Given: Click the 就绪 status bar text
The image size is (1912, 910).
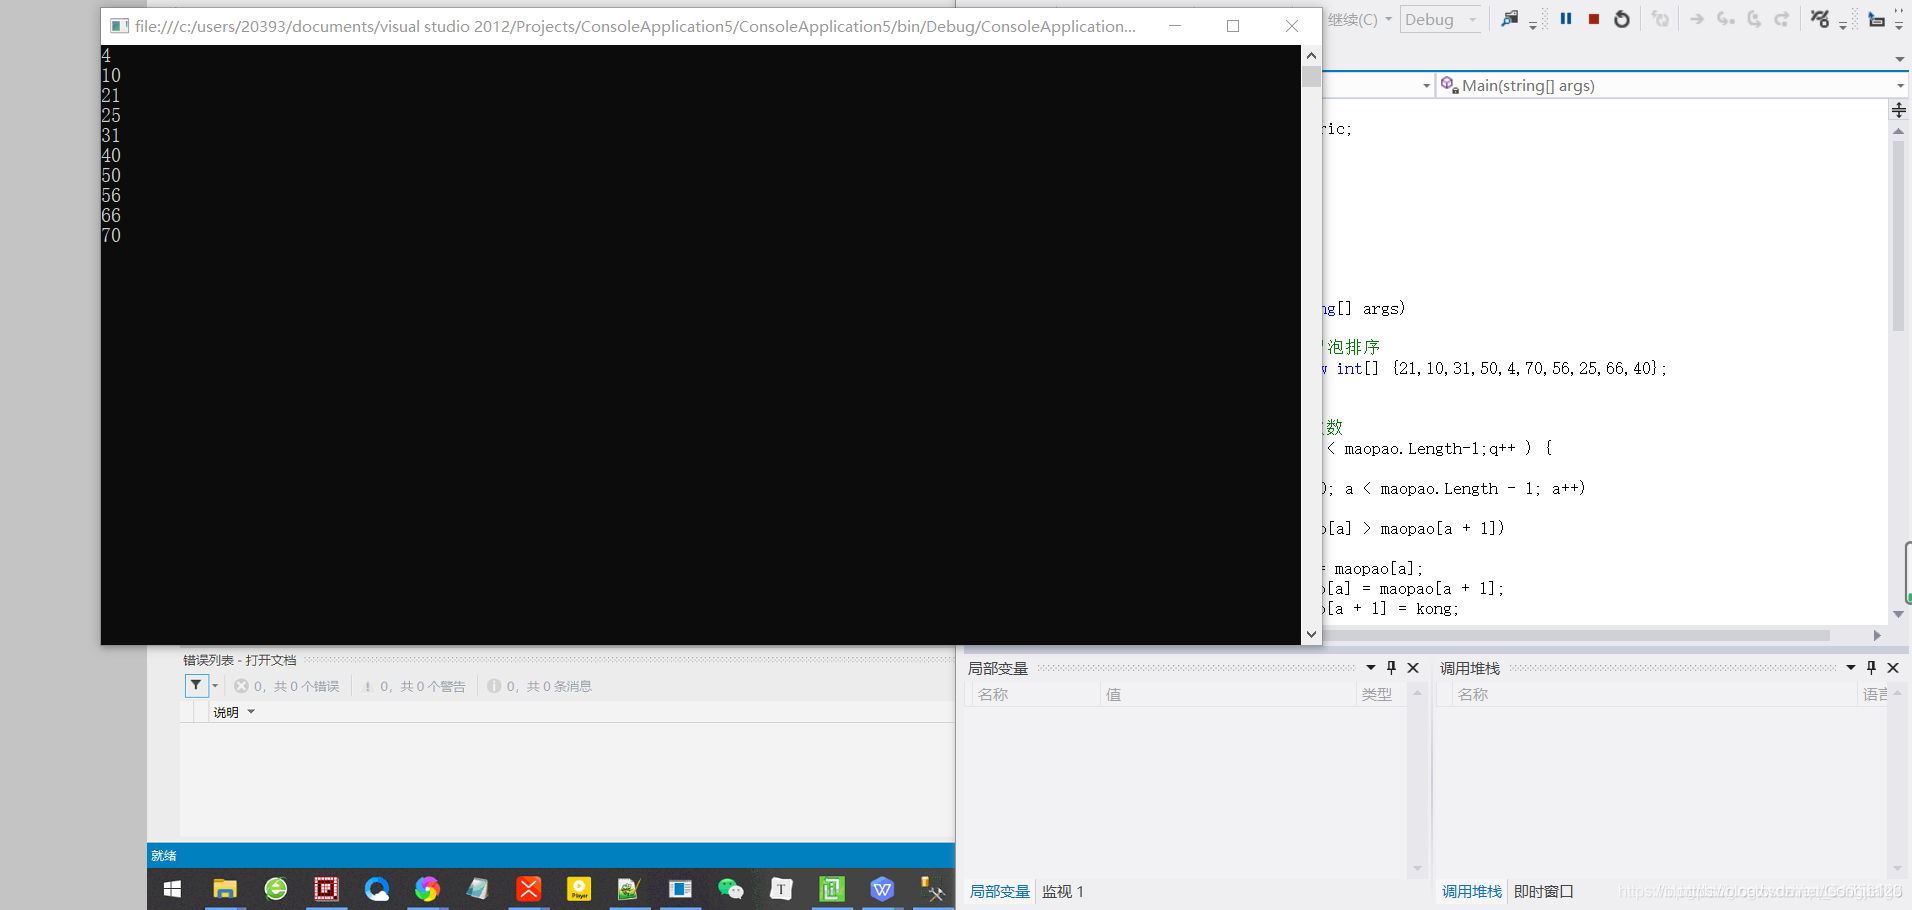Looking at the screenshot, I should click(164, 855).
